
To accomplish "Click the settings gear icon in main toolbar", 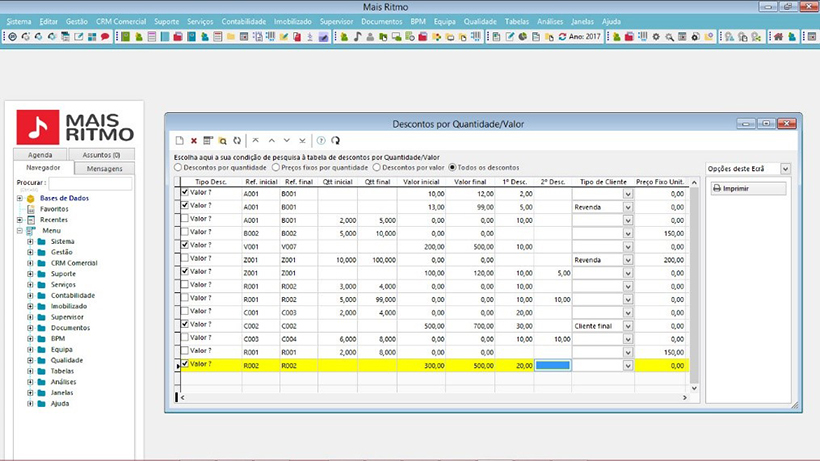I will tap(656, 37).
